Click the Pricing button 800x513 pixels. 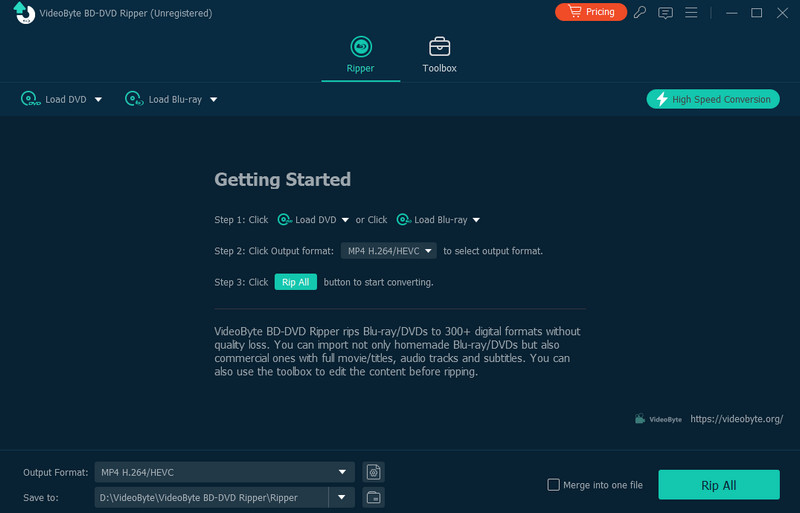pos(591,12)
